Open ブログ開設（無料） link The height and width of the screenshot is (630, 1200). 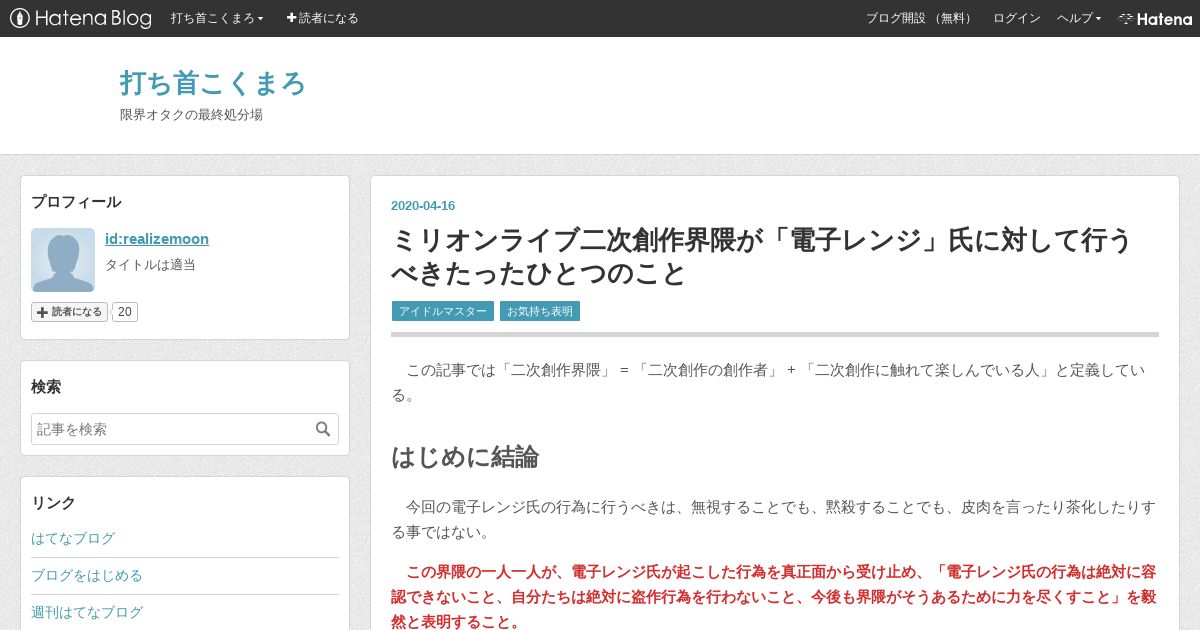pos(920,18)
